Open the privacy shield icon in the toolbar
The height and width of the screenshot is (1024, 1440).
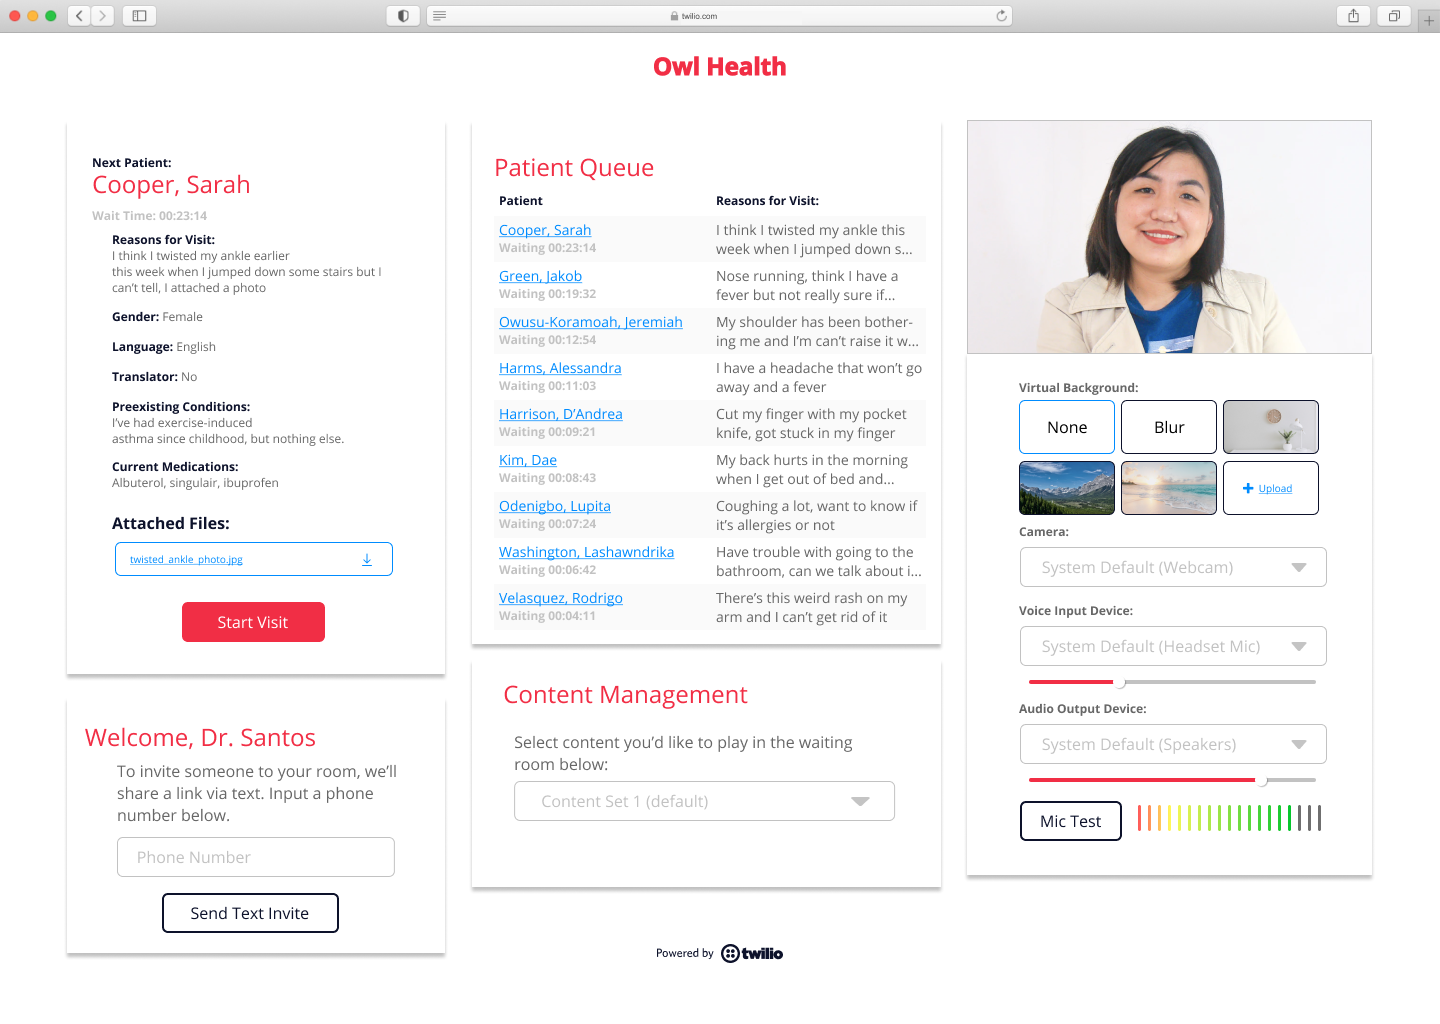tap(403, 16)
